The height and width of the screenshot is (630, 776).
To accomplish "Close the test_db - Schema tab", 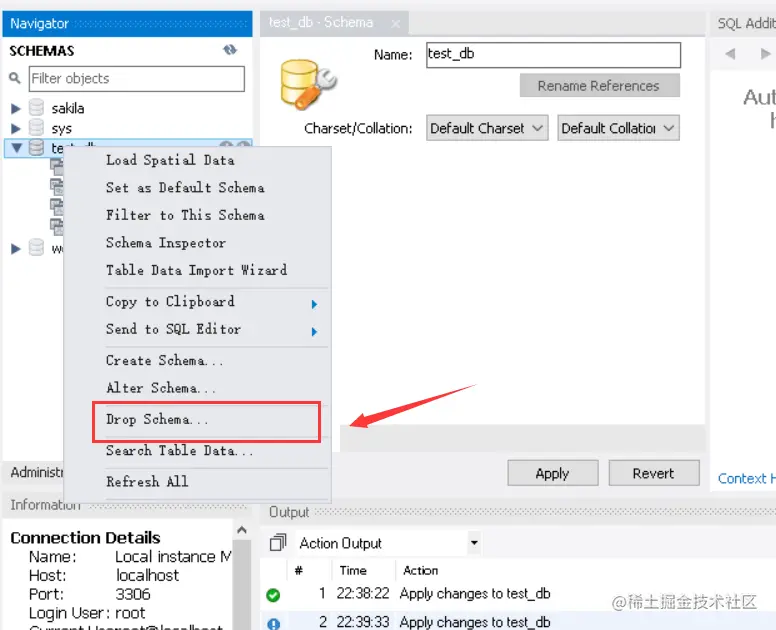I will 395,23.
